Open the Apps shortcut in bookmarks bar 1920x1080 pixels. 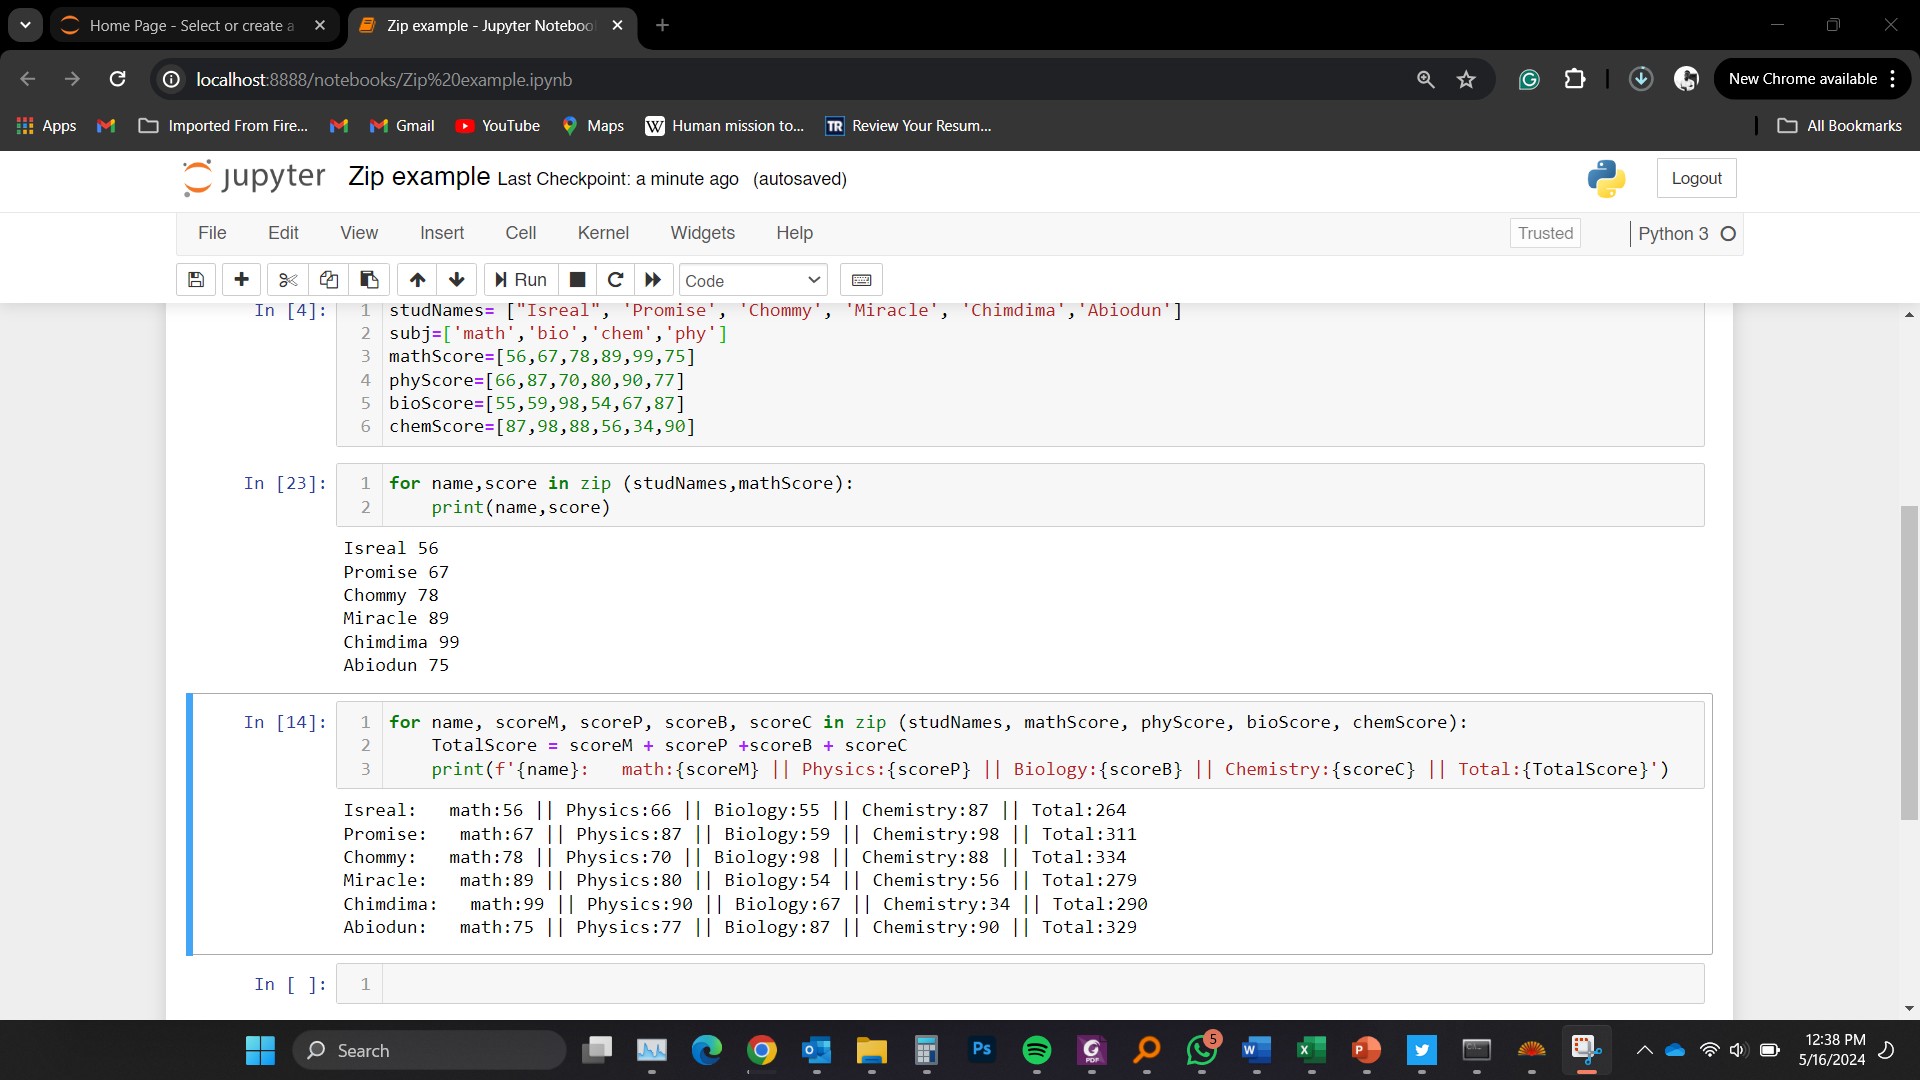tap(46, 126)
